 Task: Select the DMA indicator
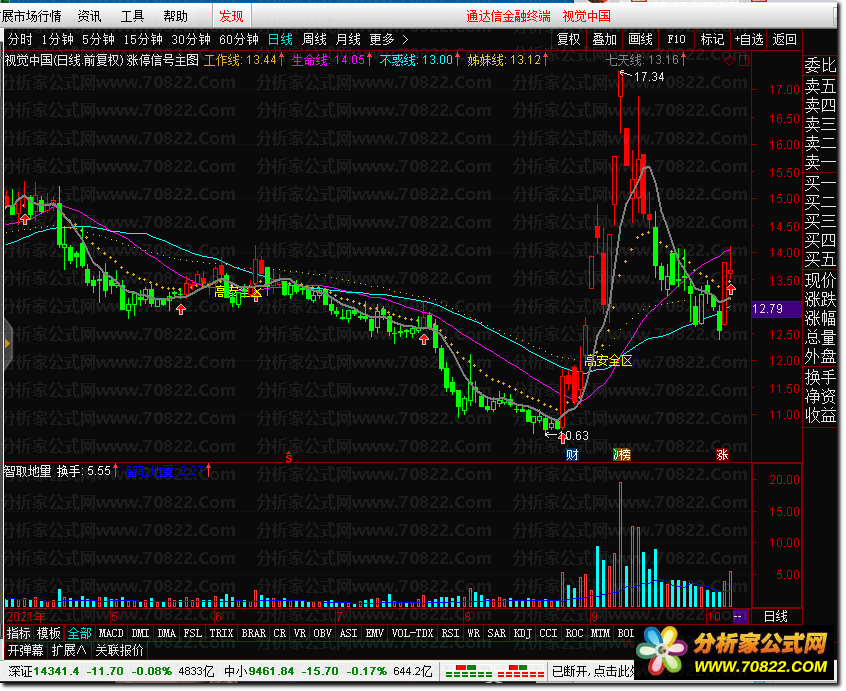pyautogui.click(x=167, y=633)
